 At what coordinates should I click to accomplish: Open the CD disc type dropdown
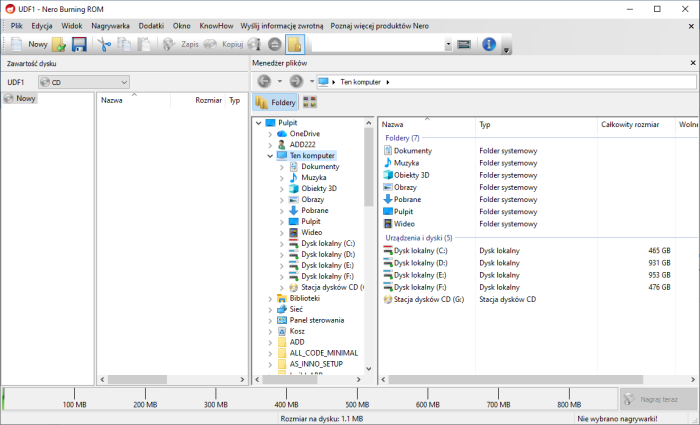tap(84, 82)
